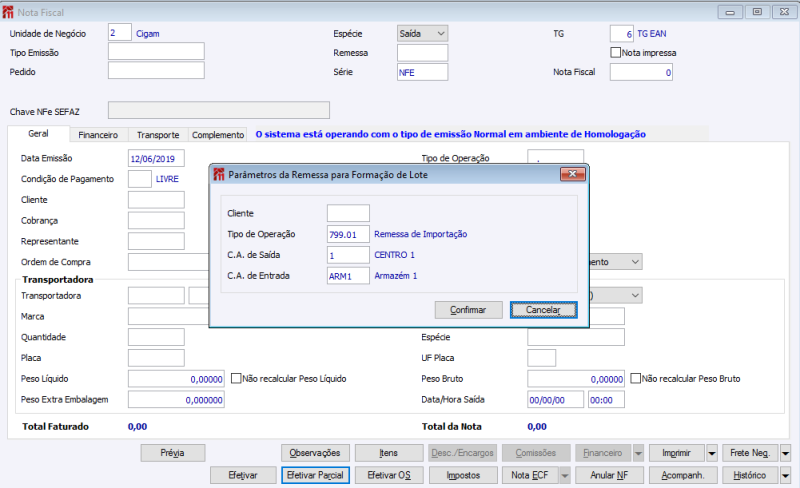
Task: Click the Nota Fiscal number field
Action: [641, 72]
